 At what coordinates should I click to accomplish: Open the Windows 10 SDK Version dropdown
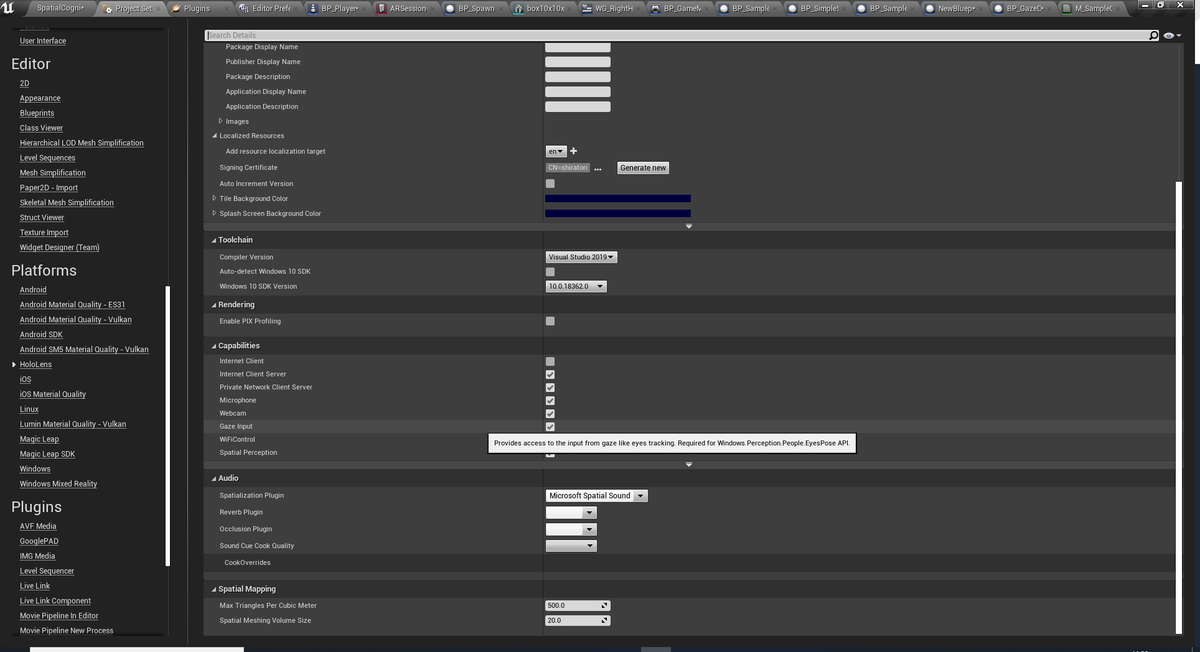576,286
